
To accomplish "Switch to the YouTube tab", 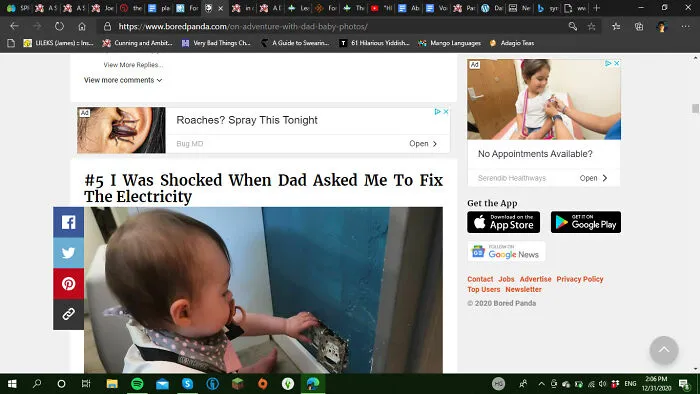I will 382,8.
